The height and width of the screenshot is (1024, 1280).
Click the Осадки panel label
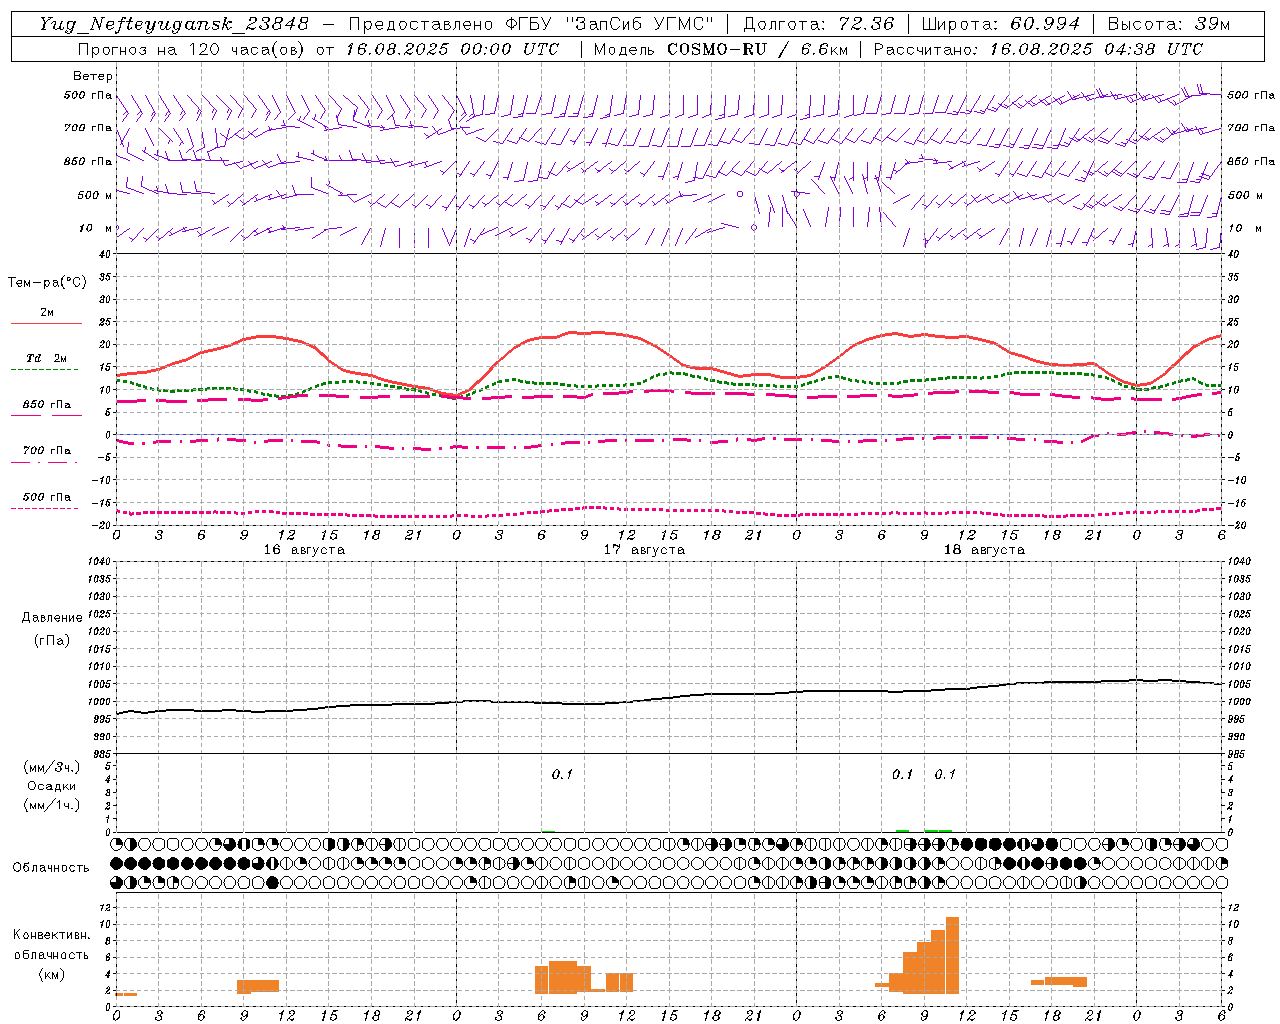pos(52,787)
